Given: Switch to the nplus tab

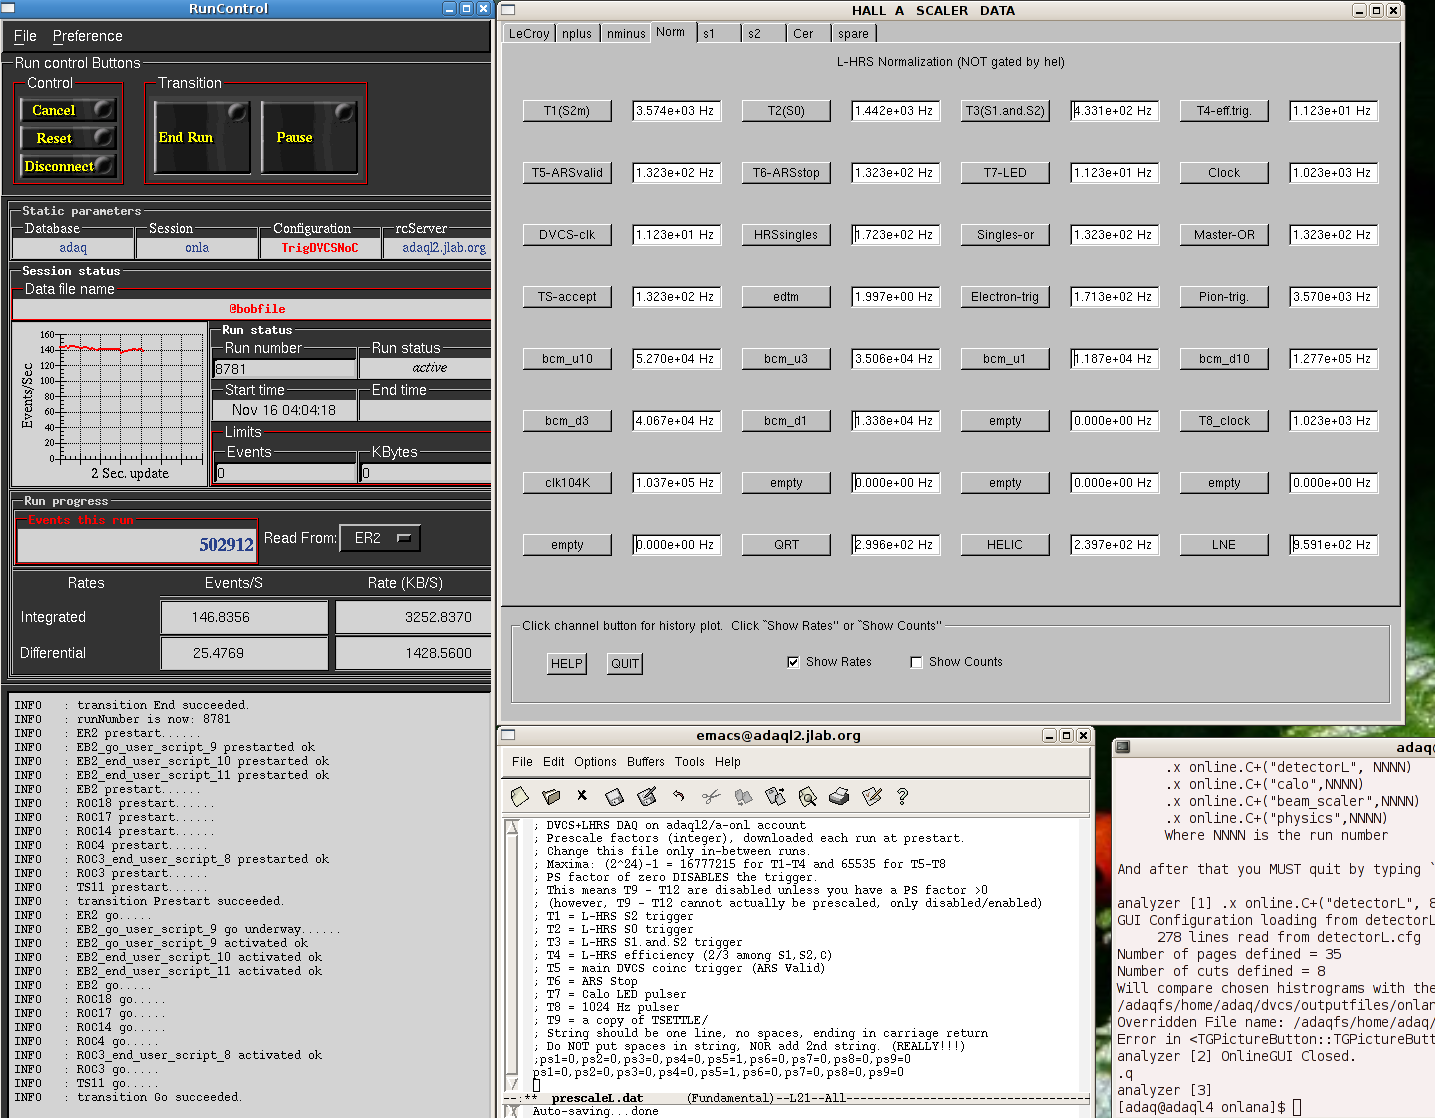Looking at the screenshot, I should [577, 33].
